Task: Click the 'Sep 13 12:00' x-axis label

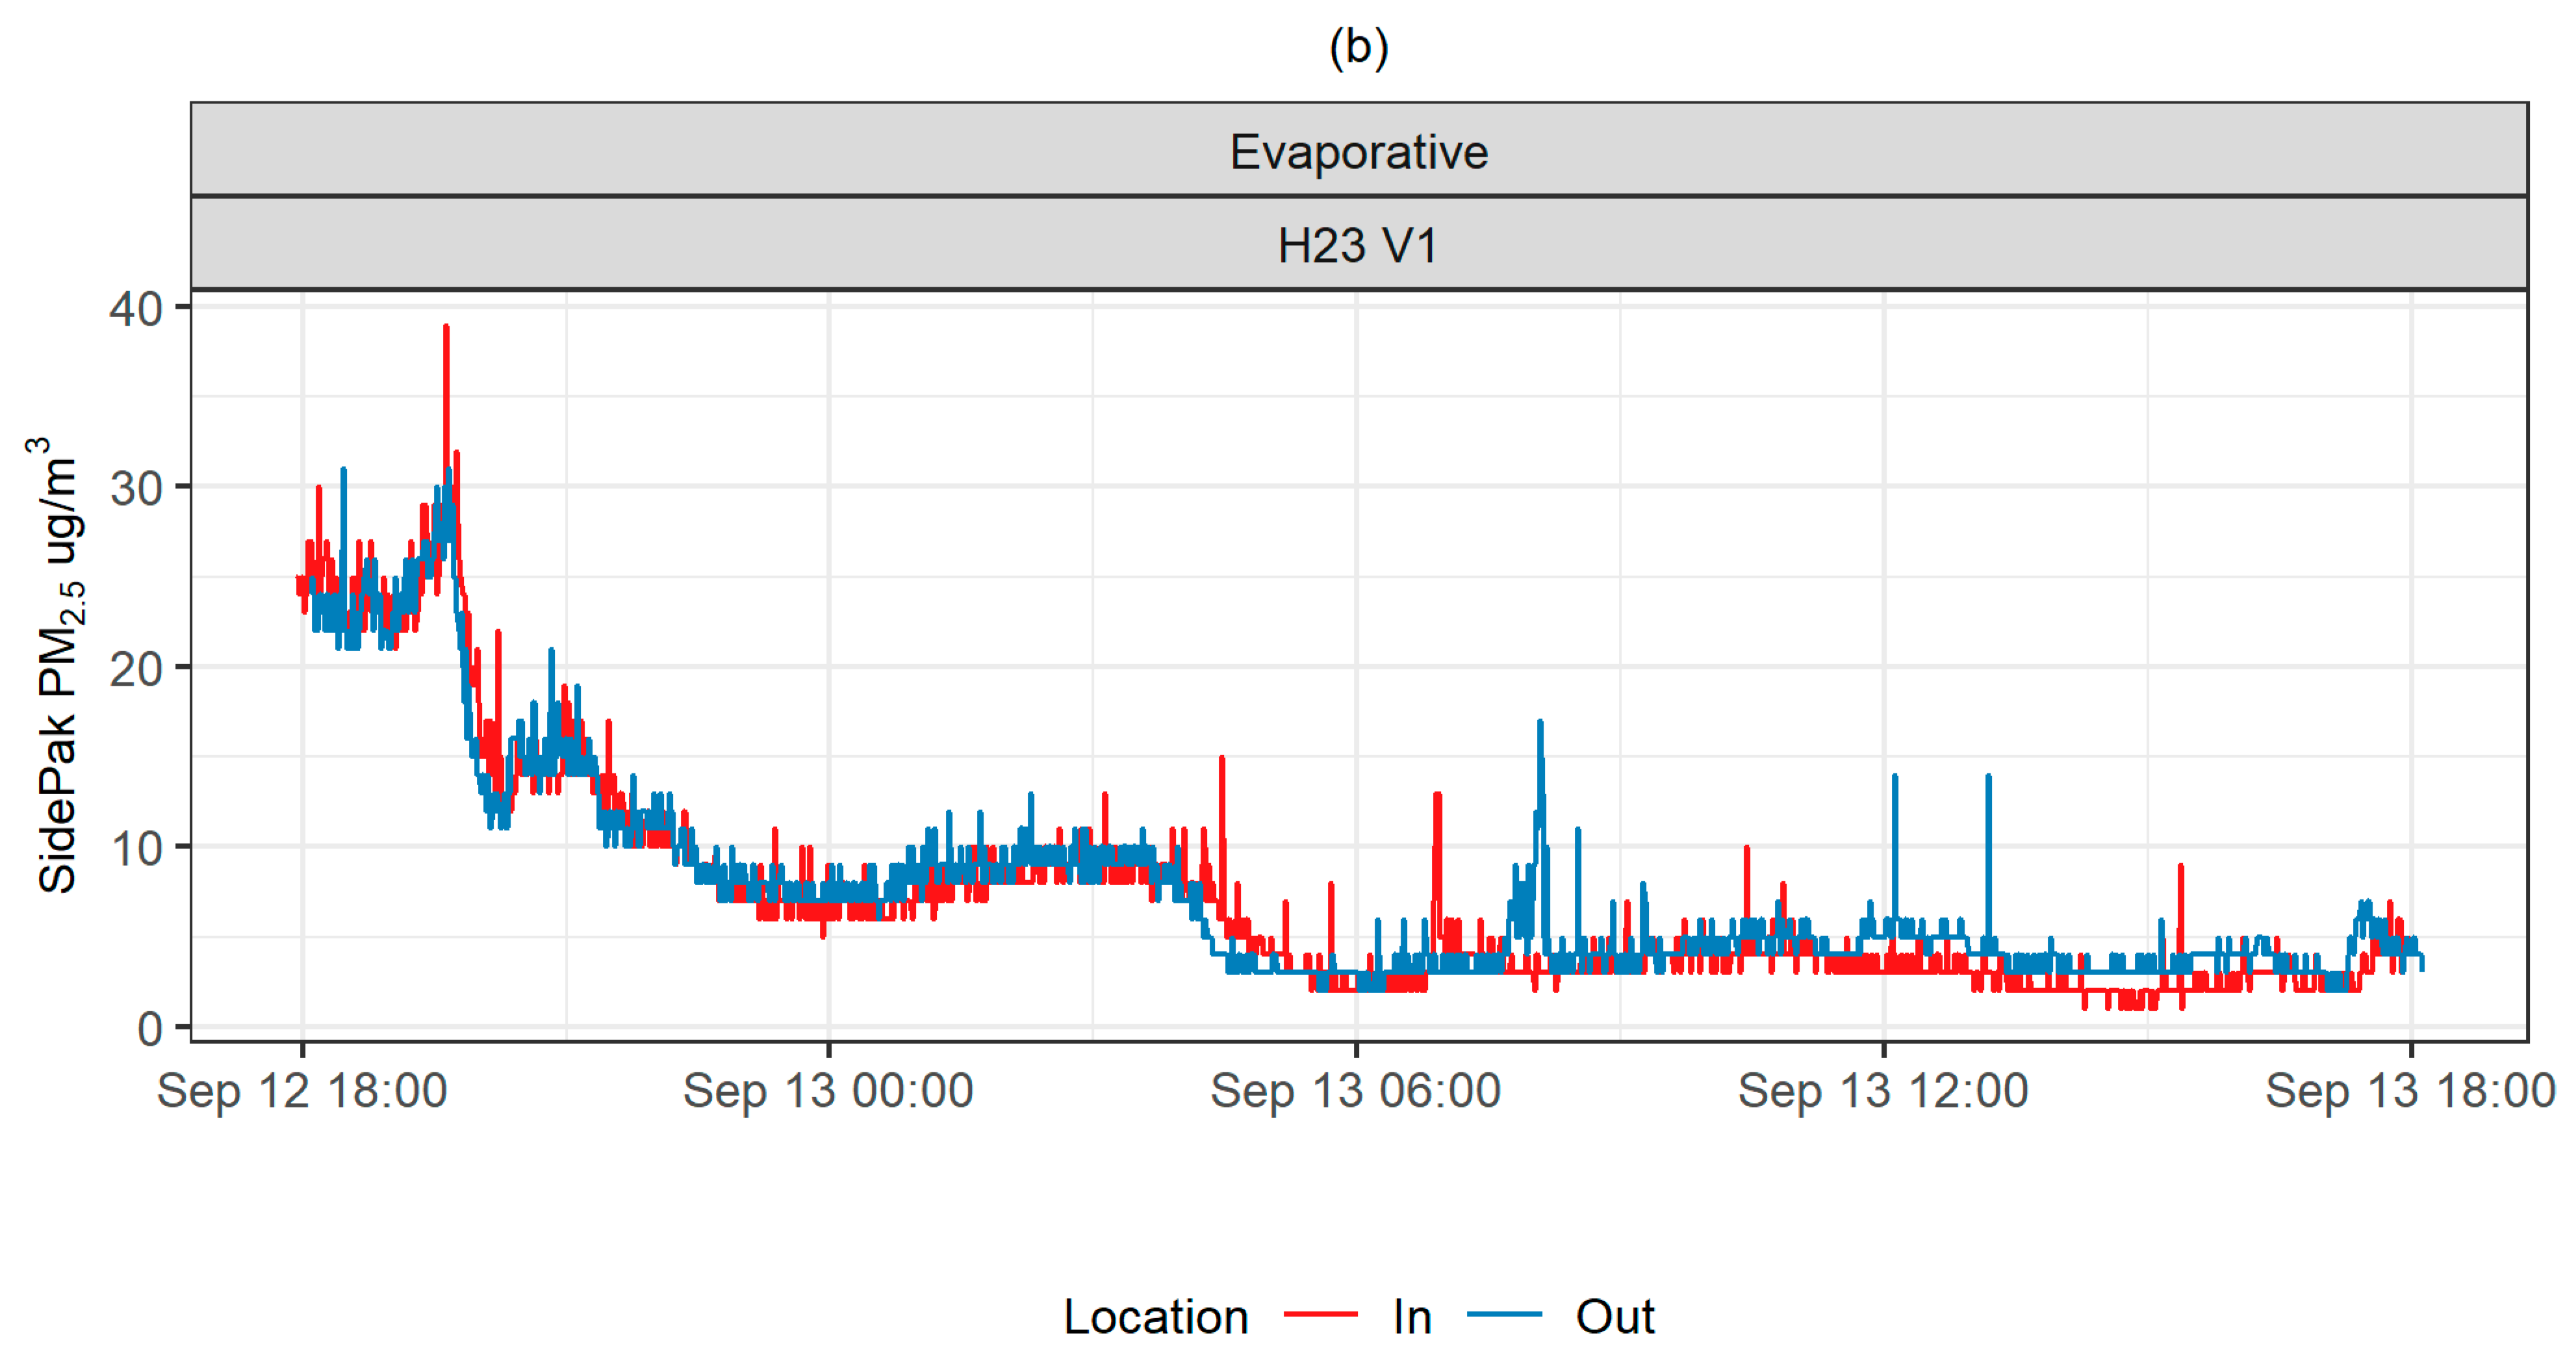Action: (x=1882, y=1090)
